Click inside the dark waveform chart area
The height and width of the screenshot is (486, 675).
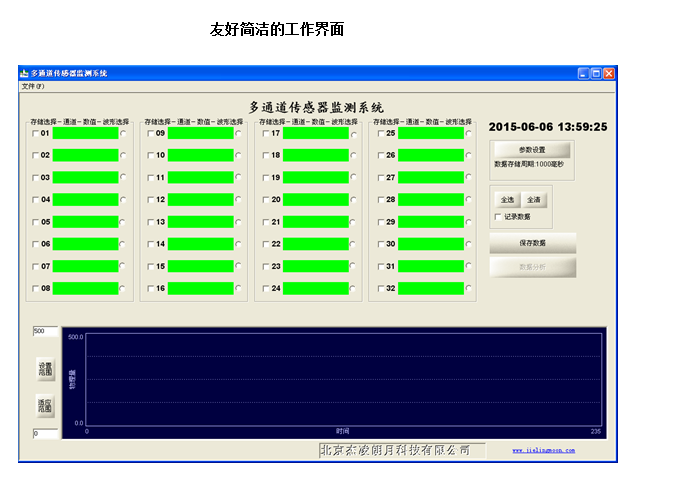click(x=342, y=380)
